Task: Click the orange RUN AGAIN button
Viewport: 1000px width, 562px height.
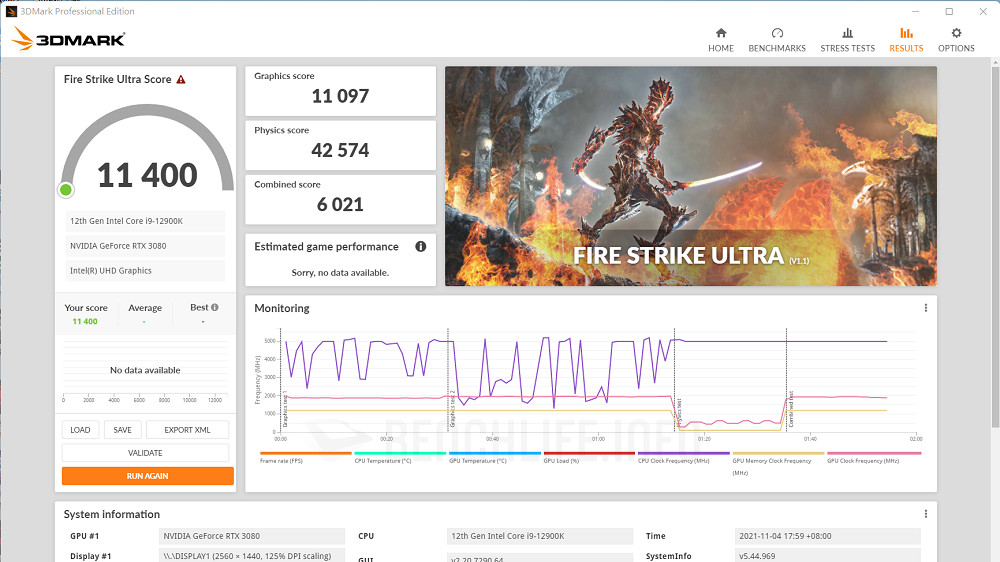Action: (147, 476)
